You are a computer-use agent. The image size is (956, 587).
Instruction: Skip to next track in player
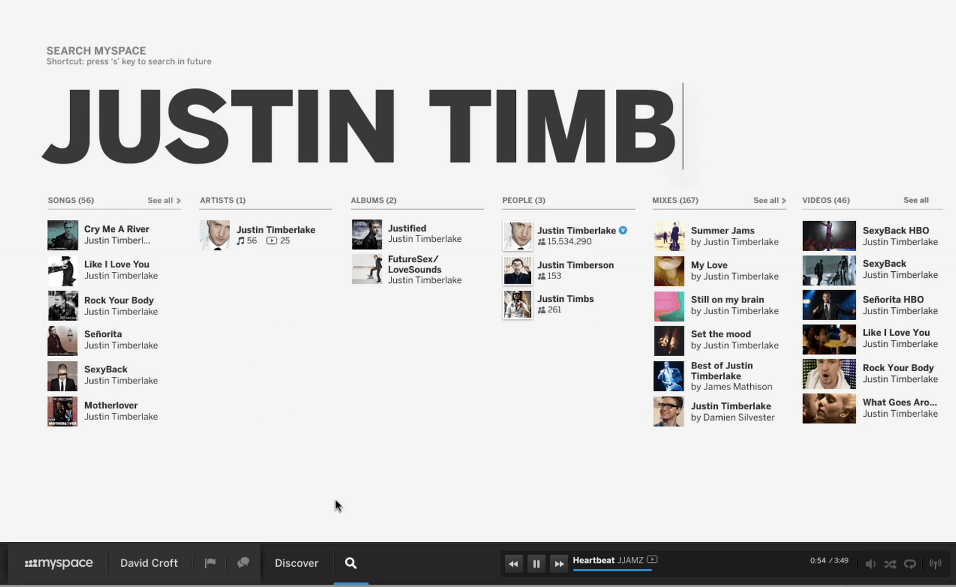point(558,564)
